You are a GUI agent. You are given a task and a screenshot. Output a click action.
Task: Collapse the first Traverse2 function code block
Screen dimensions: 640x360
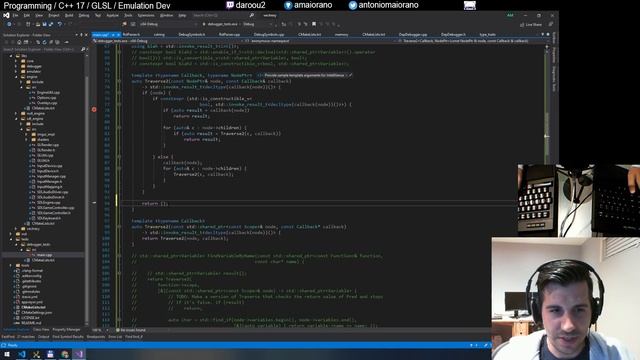pyautogui.click(x=119, y=81)
